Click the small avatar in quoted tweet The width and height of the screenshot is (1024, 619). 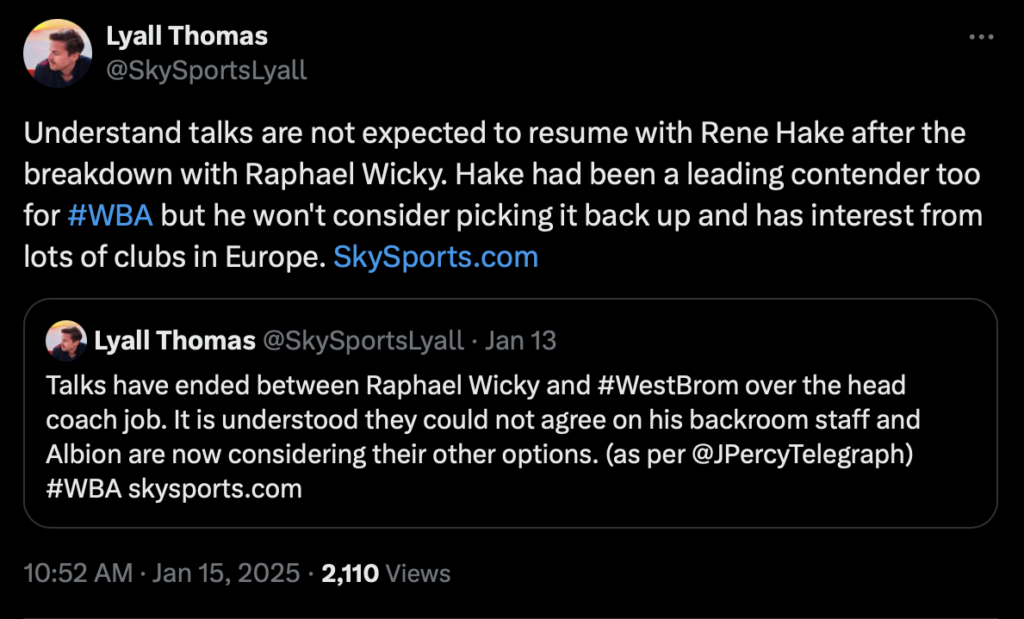click(x=66, y=341)
